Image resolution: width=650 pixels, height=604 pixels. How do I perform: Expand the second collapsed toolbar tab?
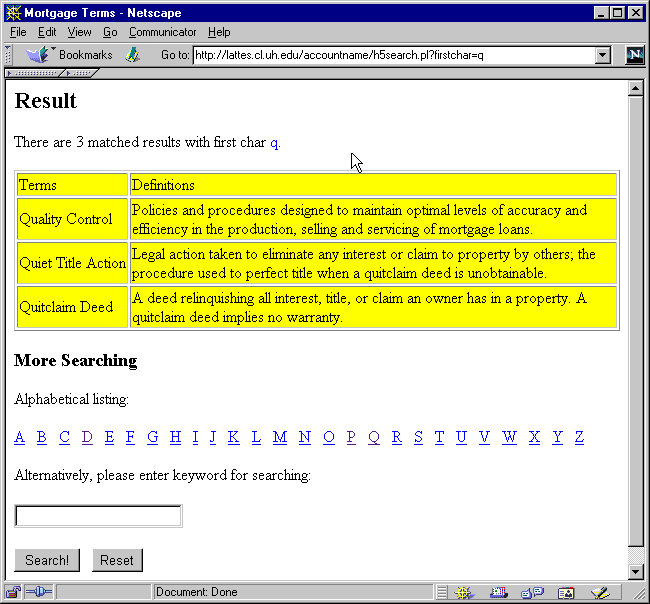pos(81,73)
